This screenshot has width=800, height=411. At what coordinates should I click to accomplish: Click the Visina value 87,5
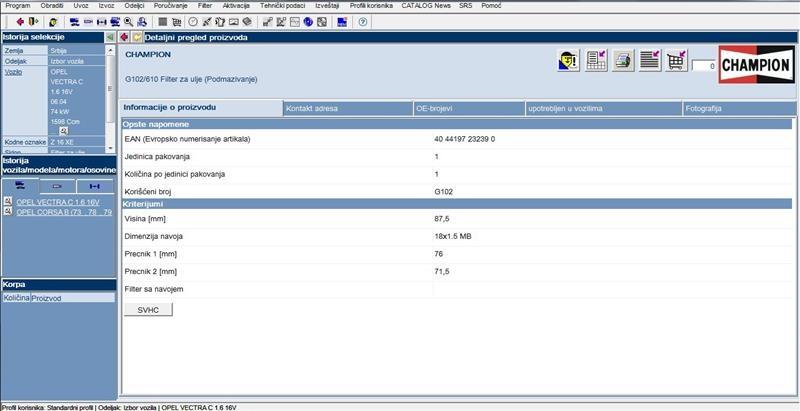pyautogui.click(x=442, y=219)
